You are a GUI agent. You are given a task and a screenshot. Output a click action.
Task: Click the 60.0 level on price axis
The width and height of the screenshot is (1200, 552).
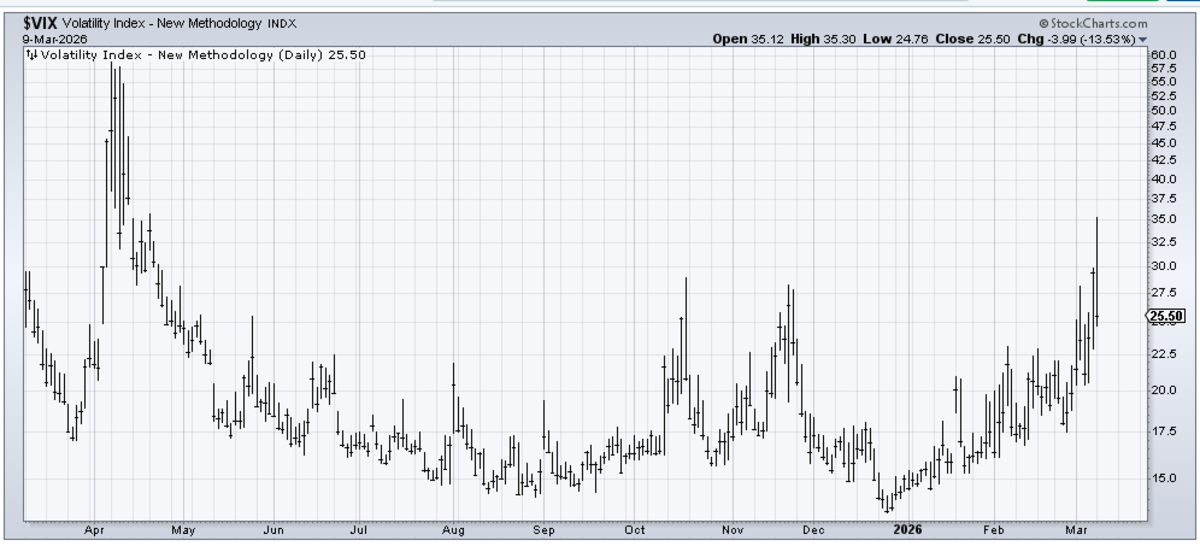pos(1163,55)
